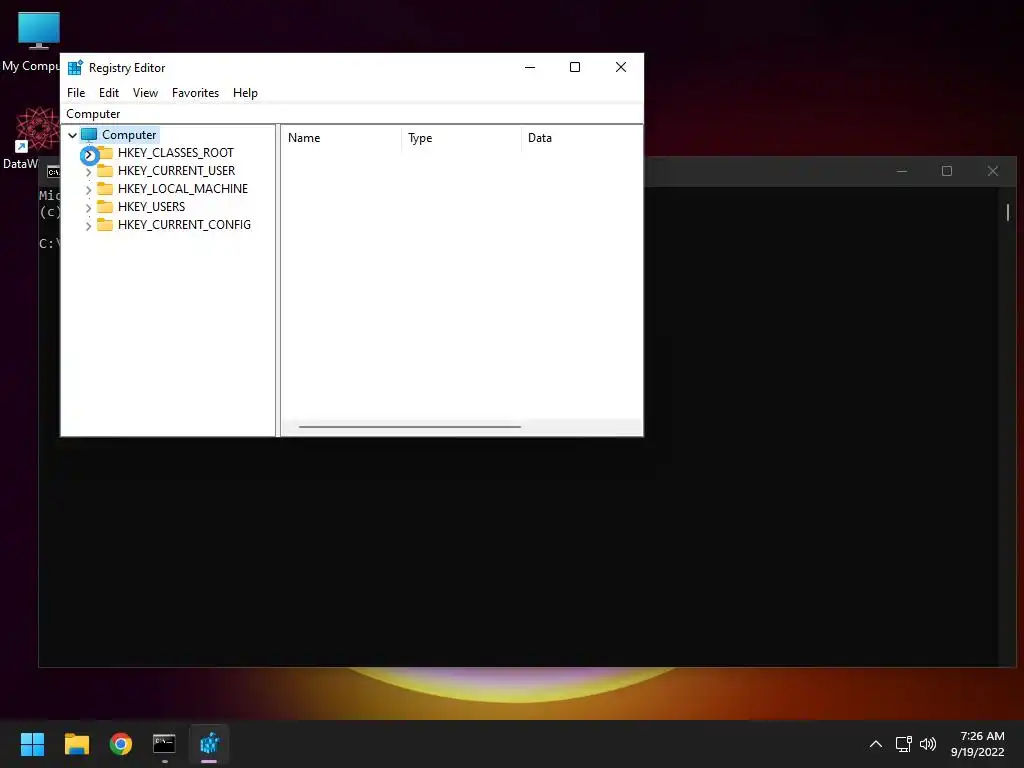Expand the HKEY_USERS key
The height and width of the screenshot is (768, 1024).
89,208
